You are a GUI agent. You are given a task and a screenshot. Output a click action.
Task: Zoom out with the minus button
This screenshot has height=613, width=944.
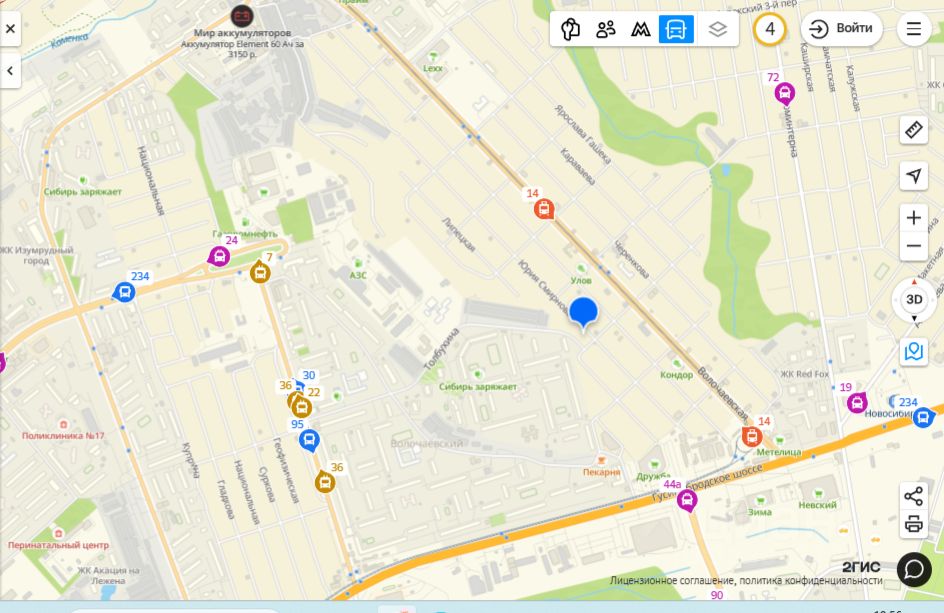914,246
